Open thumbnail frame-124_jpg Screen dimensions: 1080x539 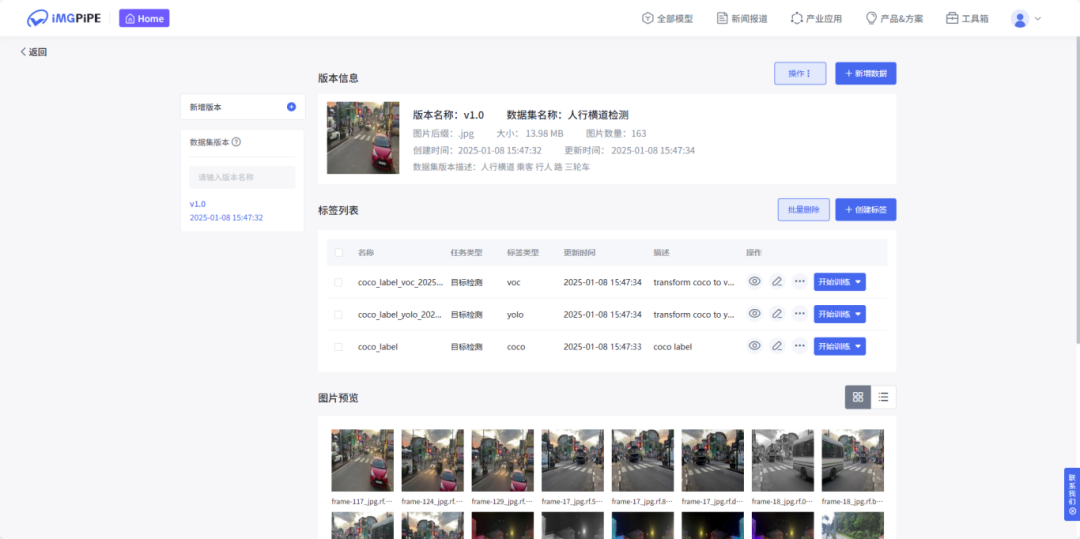(433, 461)
